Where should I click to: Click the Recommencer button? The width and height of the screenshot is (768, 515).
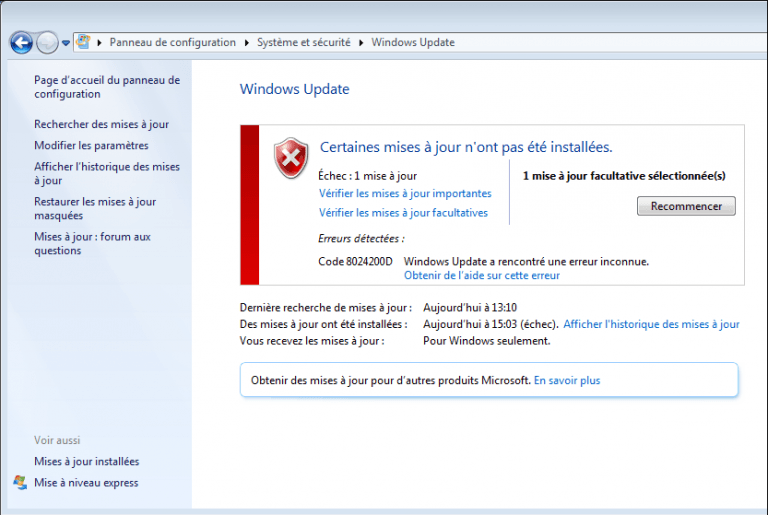(x=686, y=206)
